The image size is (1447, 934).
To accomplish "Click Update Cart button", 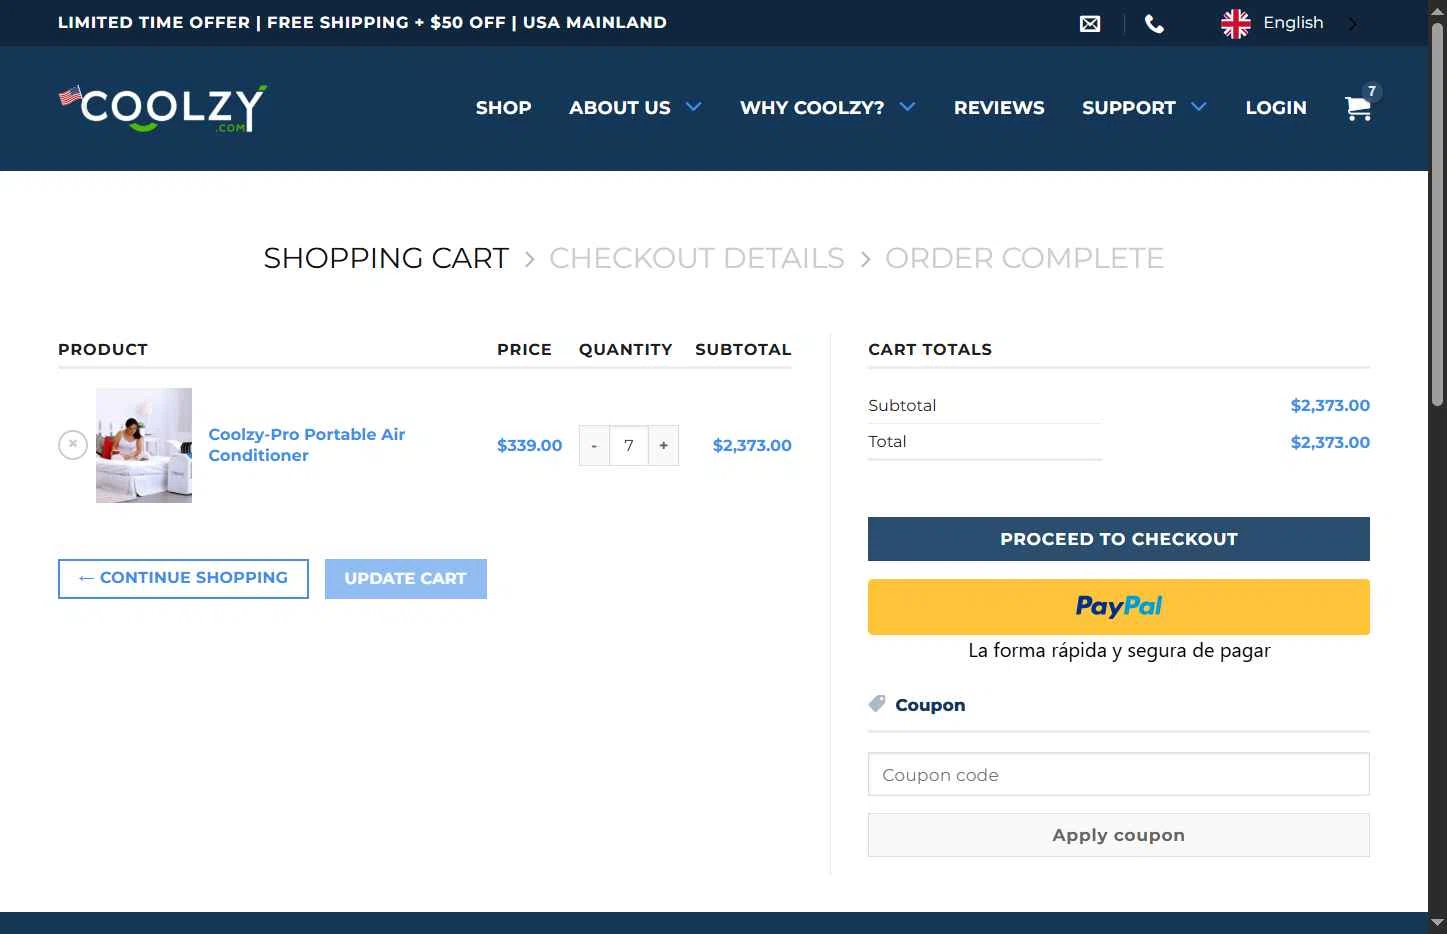I will pyautogui.click(x=406, y=579).
